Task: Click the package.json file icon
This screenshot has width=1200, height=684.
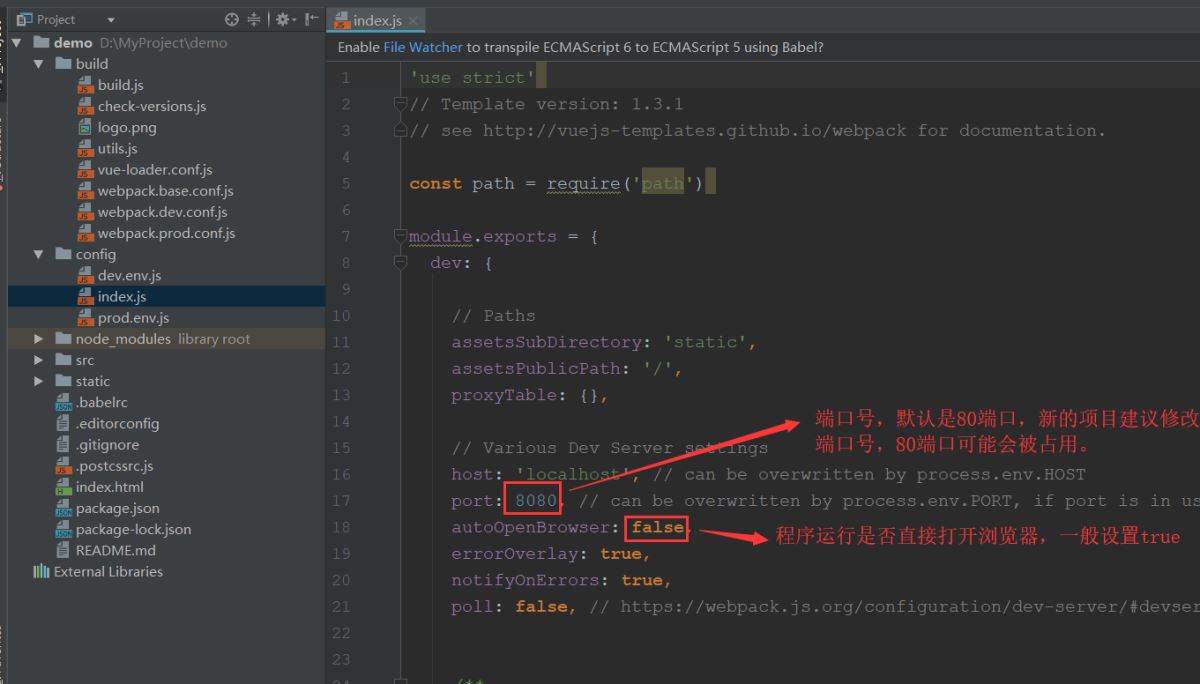Action: [x=64, y=508]
